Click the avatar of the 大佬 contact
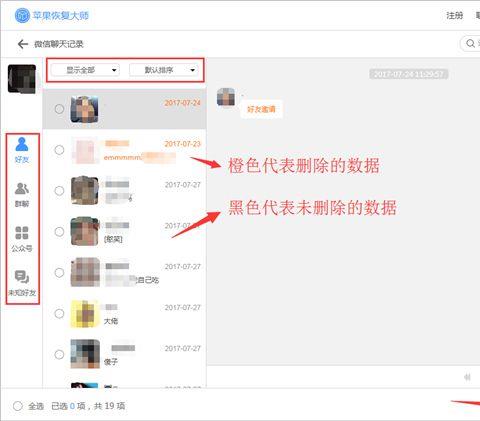 click(x=85, y=314)
